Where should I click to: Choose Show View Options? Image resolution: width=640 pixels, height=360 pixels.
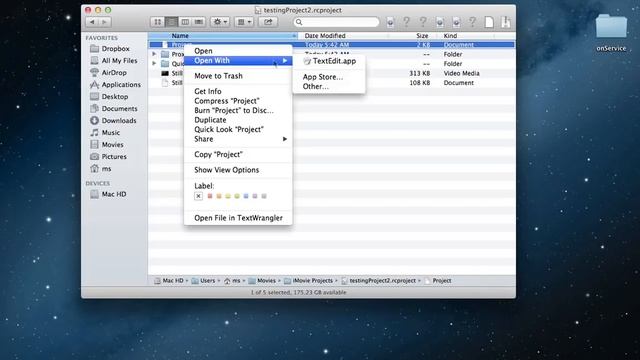238,170
